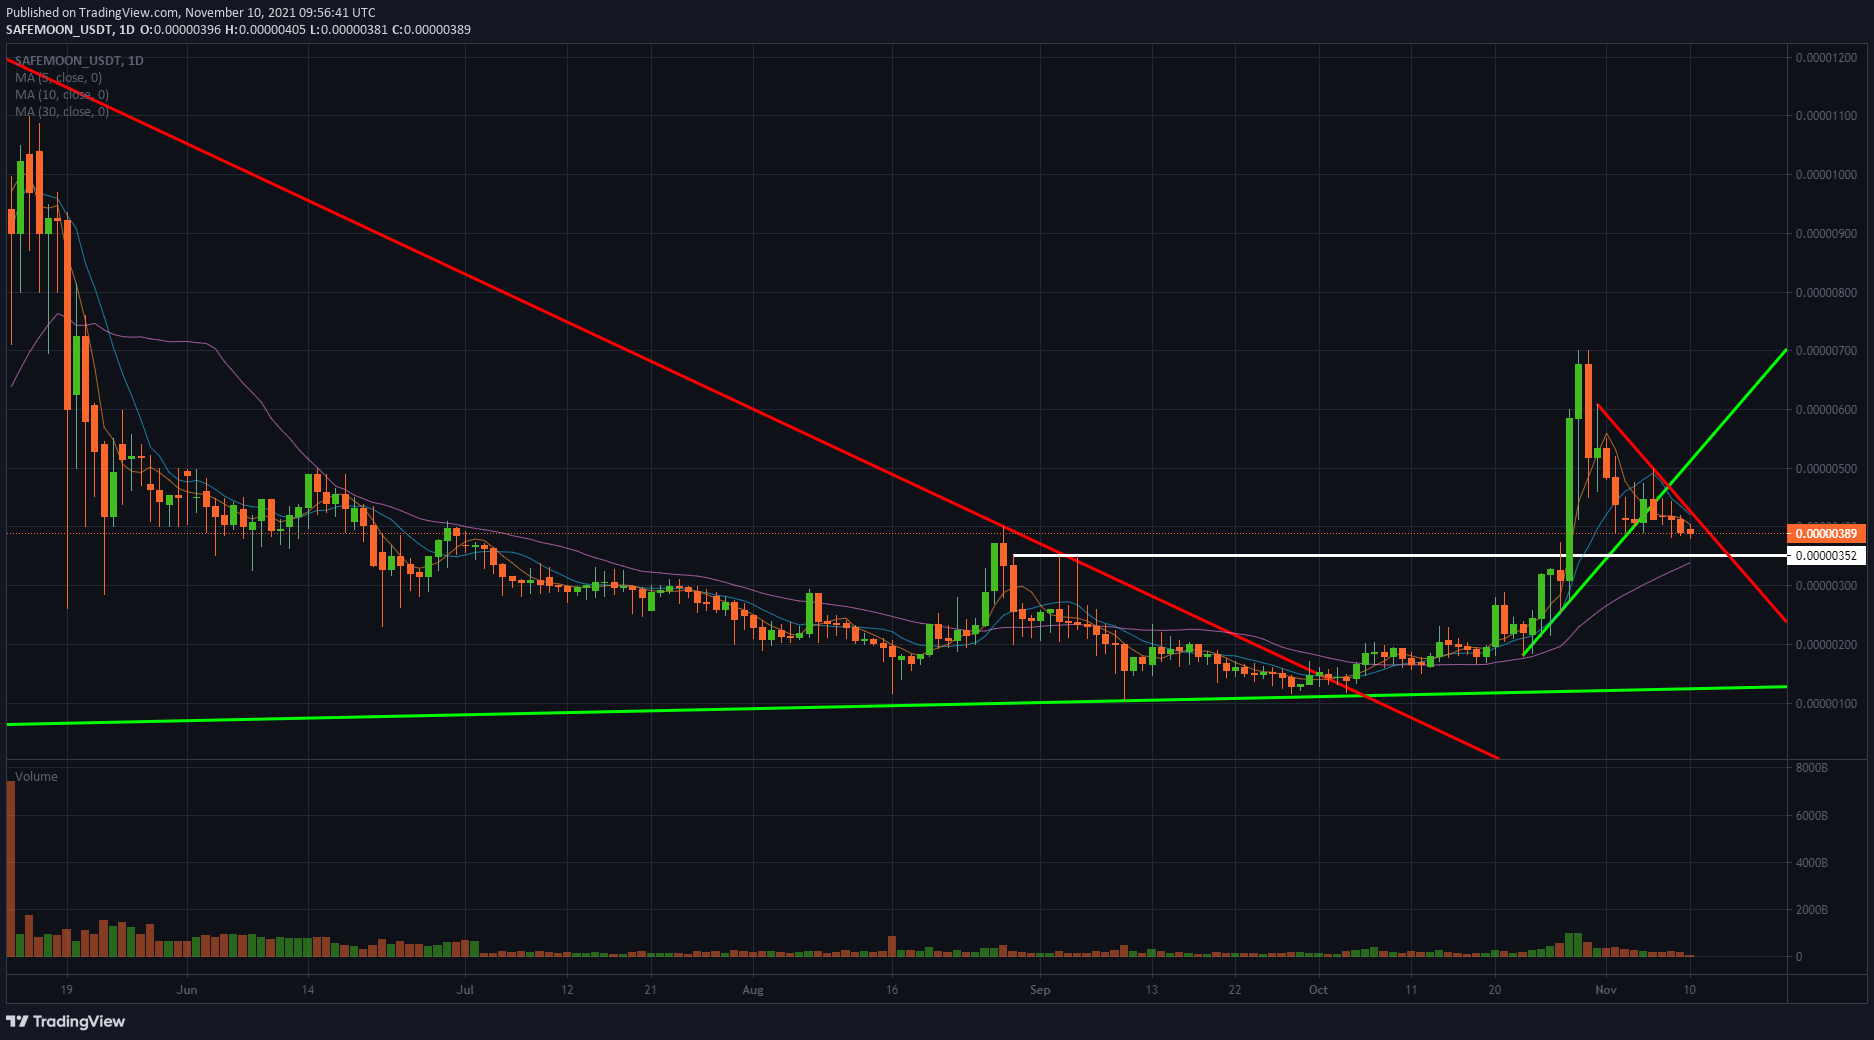
Task: Click the tall first volume bar
Action: 11,869
